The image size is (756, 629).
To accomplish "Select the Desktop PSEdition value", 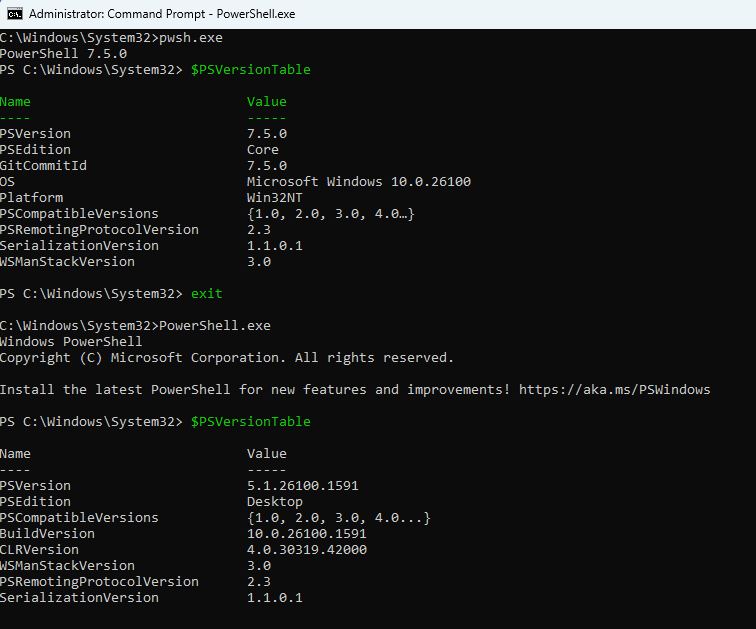I will pyautogui.click(x=275, y=502).
